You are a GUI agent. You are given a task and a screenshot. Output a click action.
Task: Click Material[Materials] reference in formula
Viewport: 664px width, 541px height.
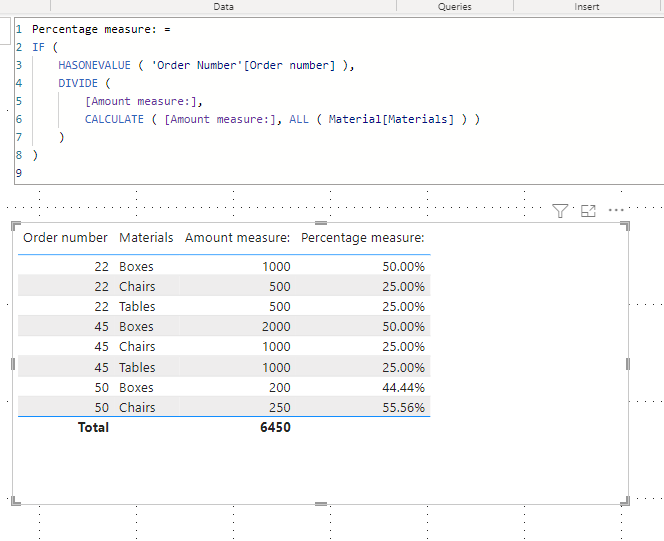[391, 119]
